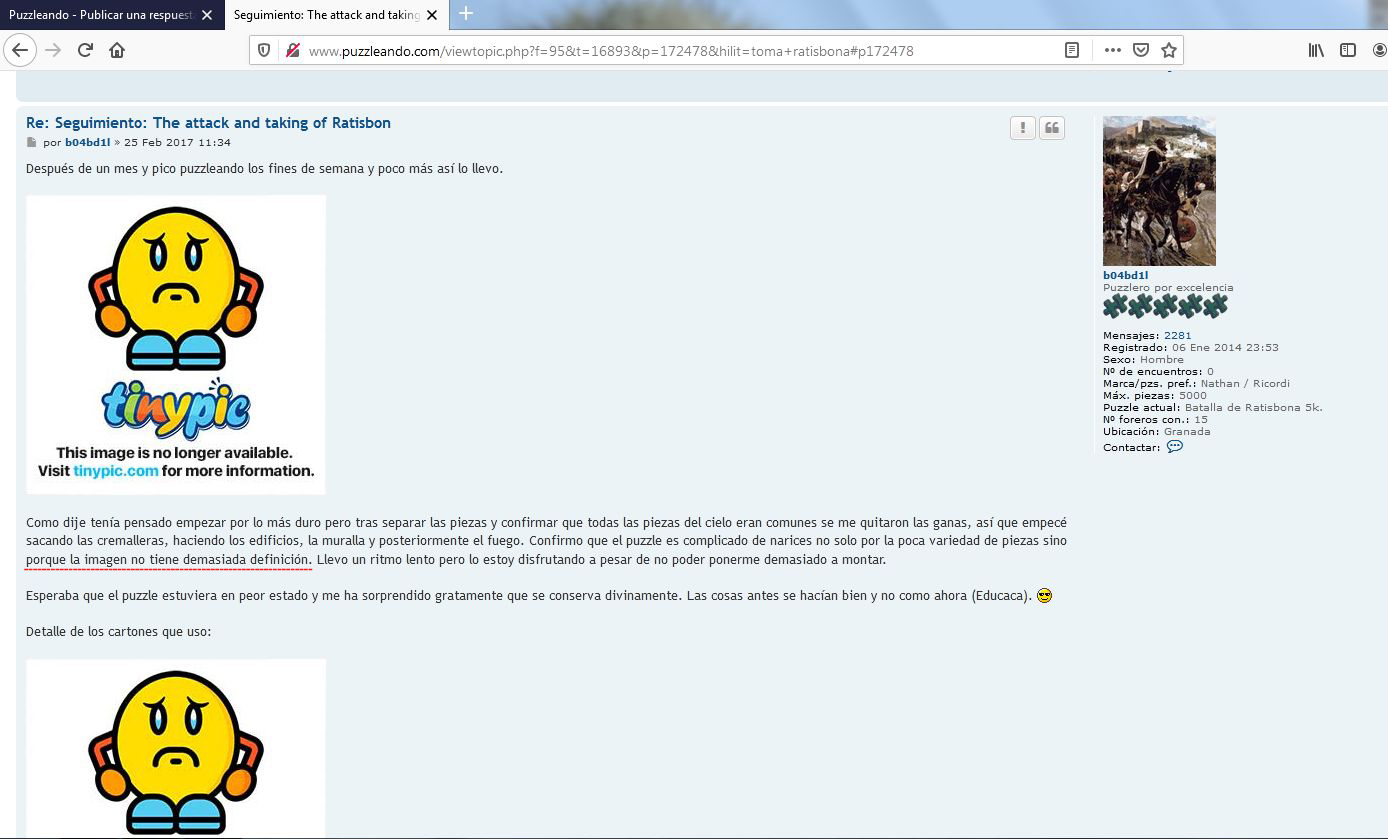Close the Seguimiento tab
The width and height of the screenshot is (1388, 839).
pos(433,15)
